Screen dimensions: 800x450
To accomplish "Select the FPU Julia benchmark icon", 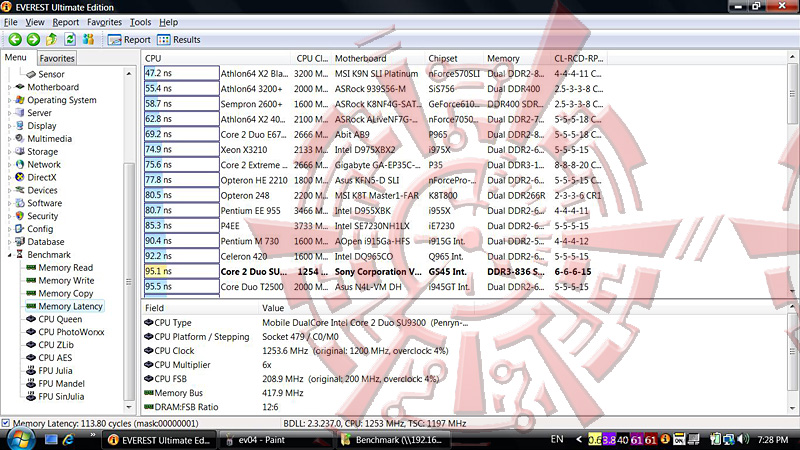I will coord(31,370).
